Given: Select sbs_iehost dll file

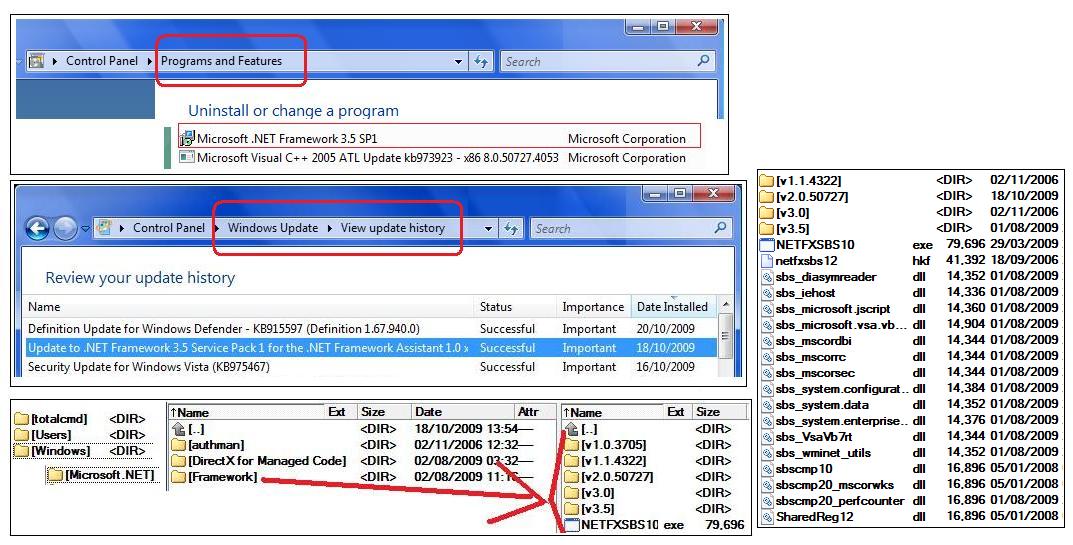Looking at the screenshot, I should (x=910, y=292).
